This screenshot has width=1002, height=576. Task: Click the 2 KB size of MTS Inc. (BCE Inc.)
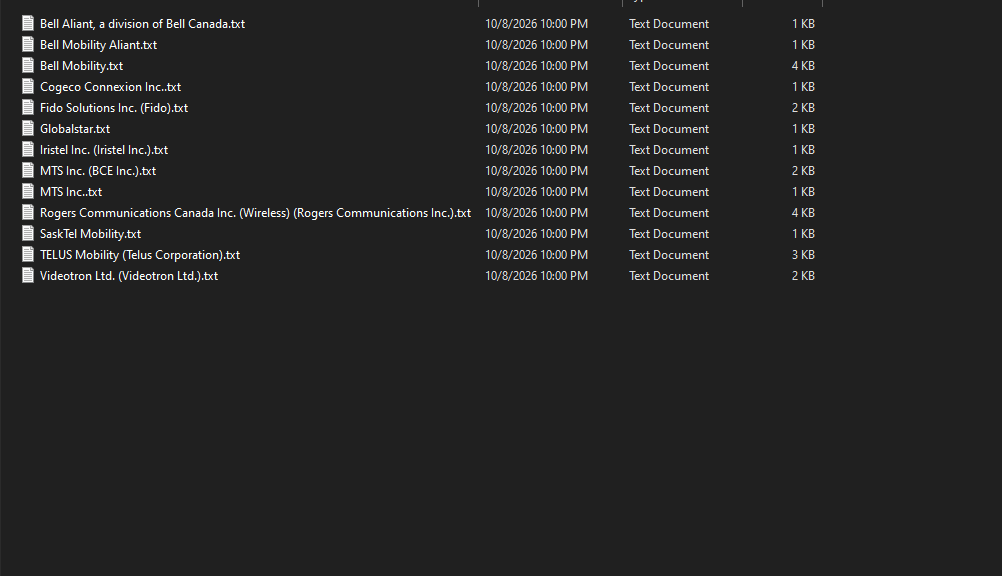coord(803,171)
